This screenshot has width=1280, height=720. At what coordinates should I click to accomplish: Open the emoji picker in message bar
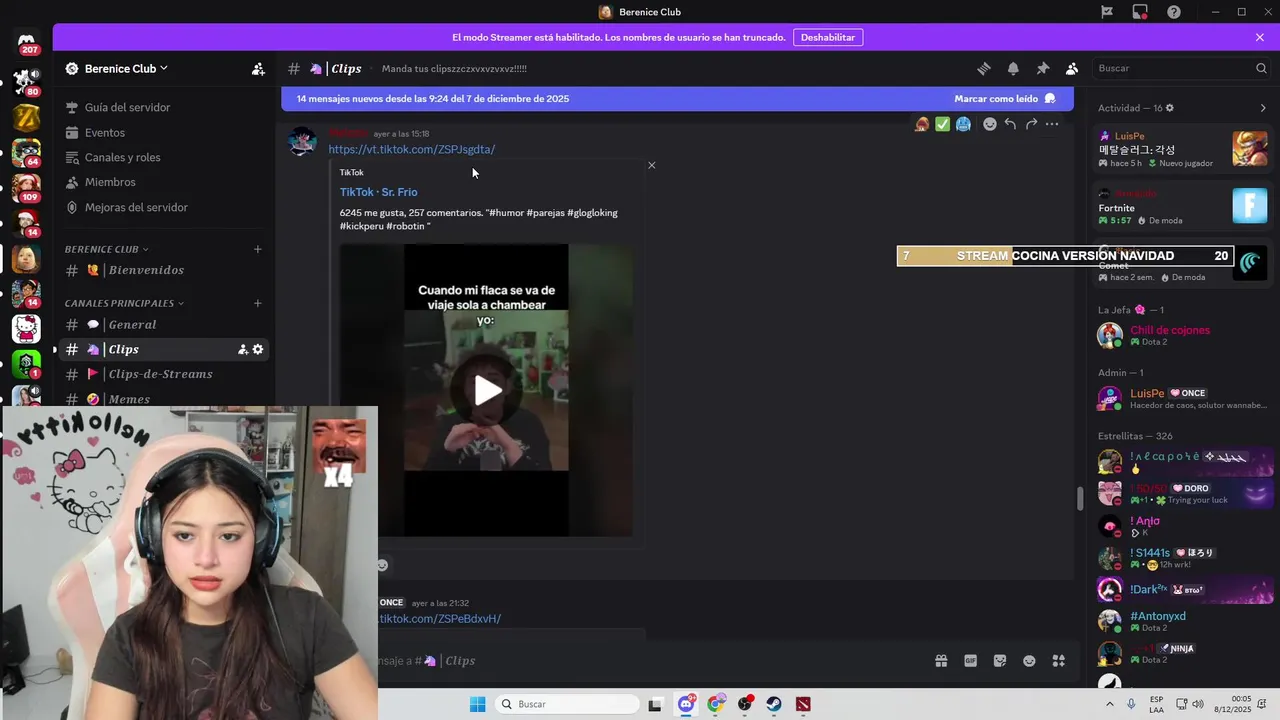point(1029,661)
